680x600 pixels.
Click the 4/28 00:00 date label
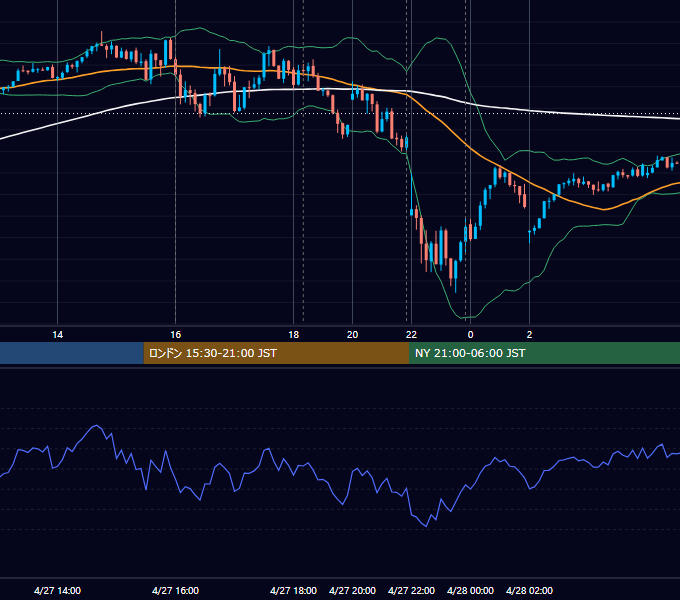[470, 590]
